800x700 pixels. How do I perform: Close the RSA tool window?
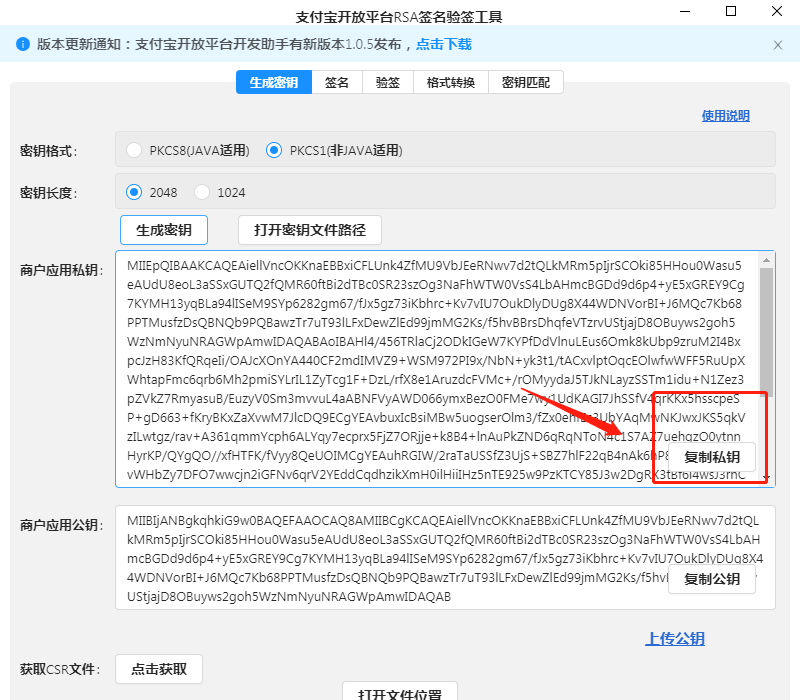[x=777, y=11]
